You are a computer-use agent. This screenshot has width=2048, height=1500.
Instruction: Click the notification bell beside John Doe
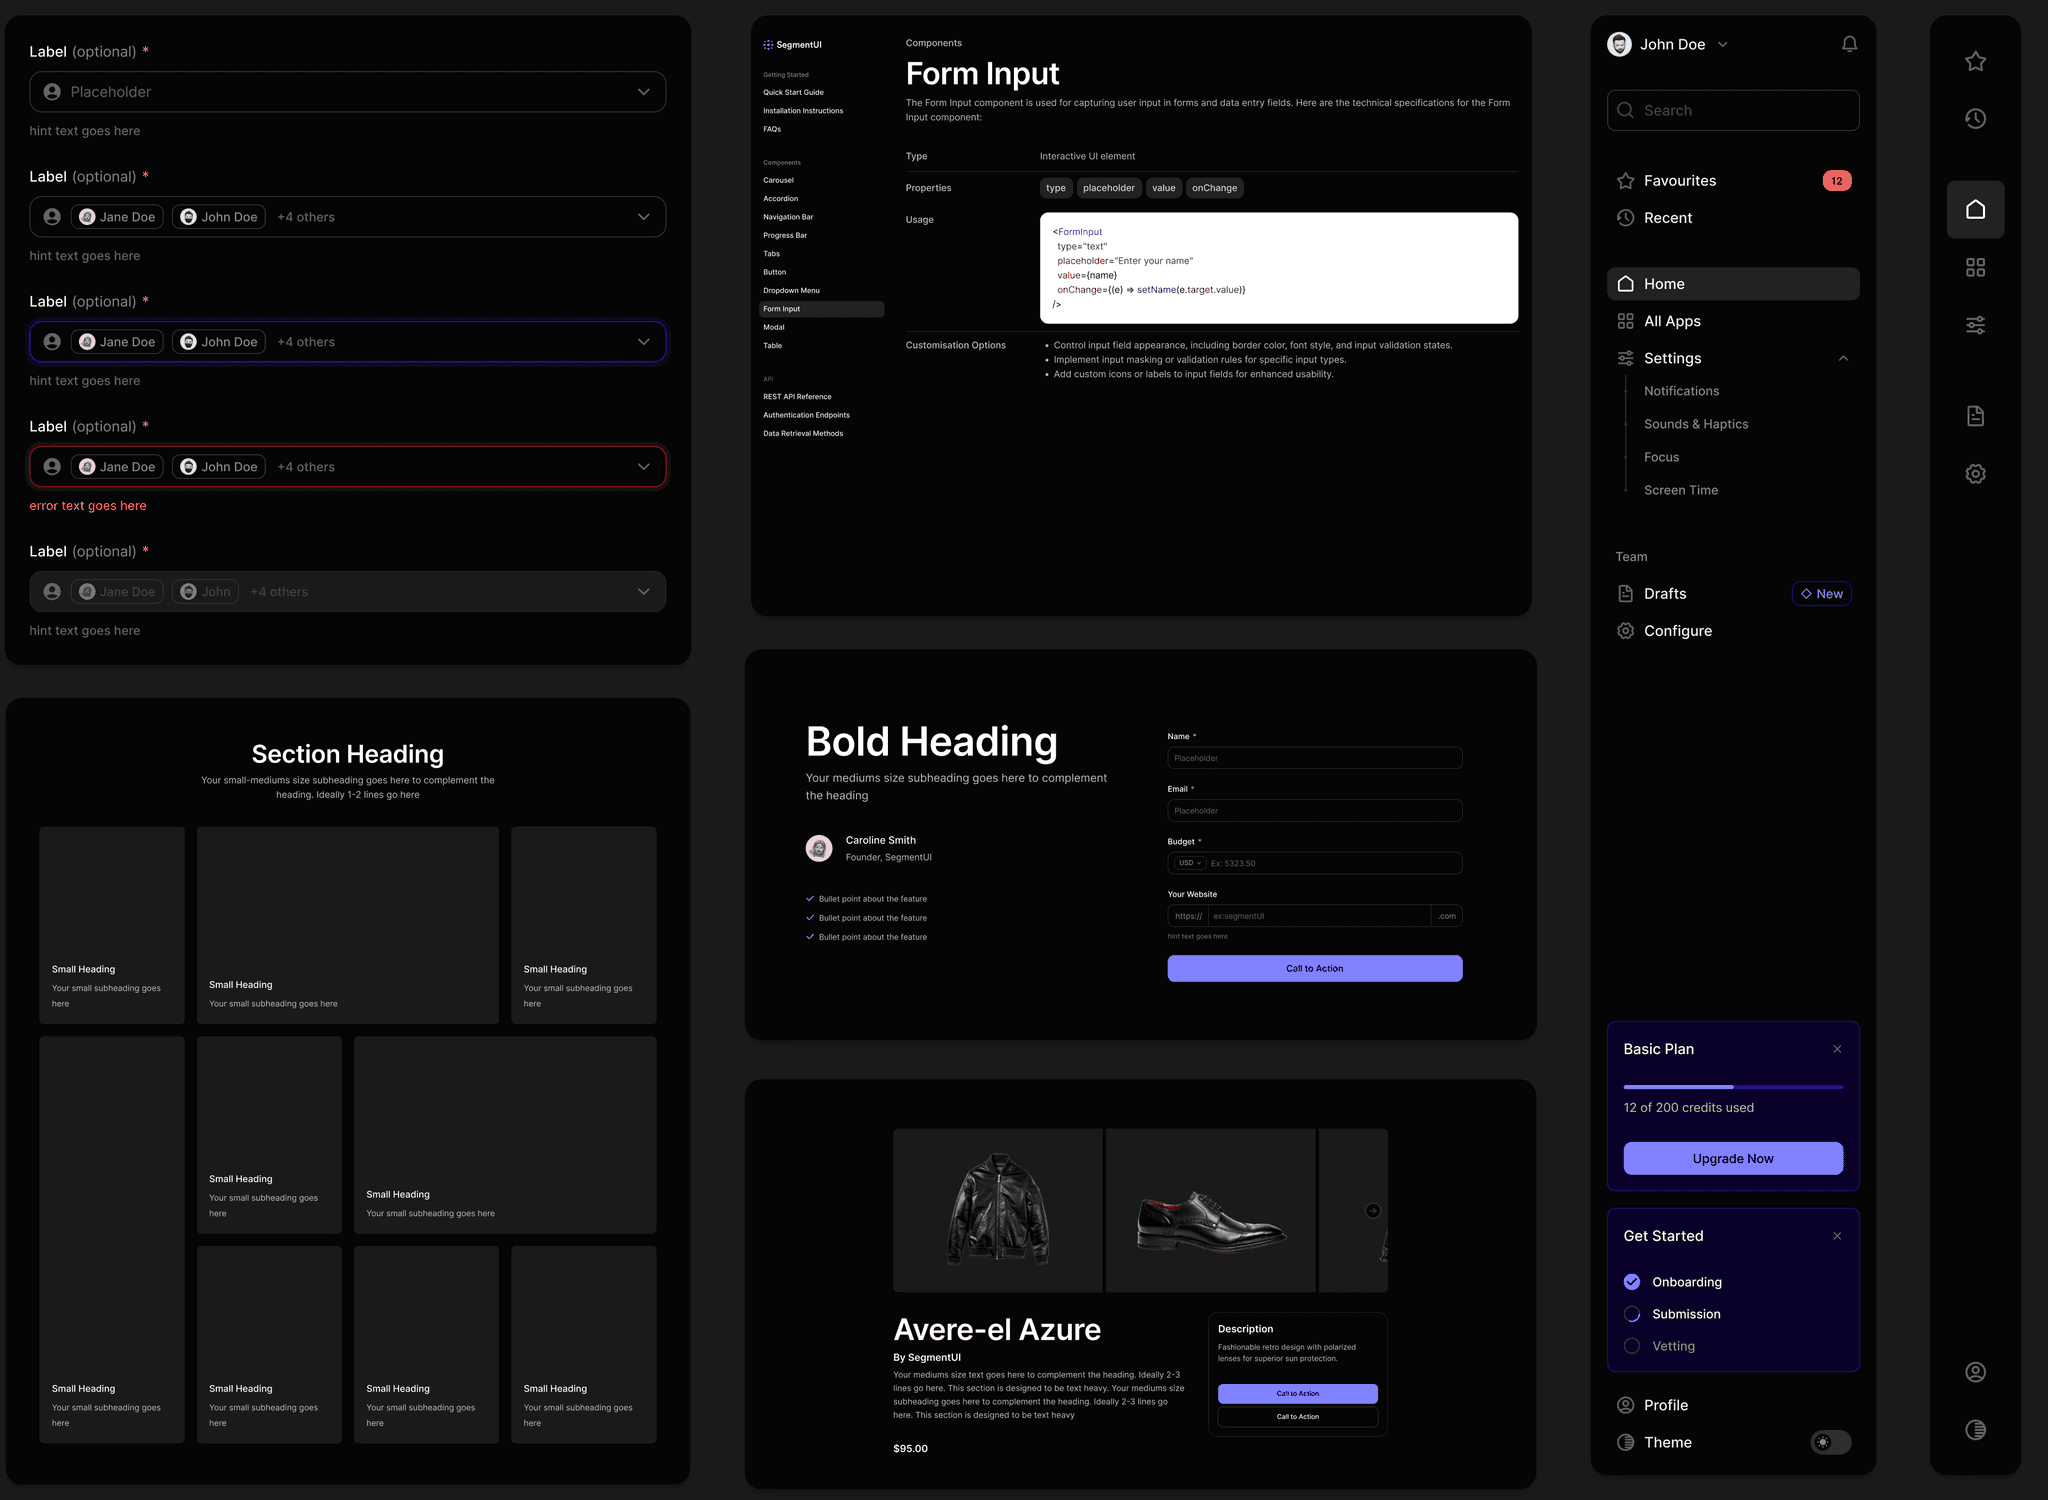click(x=1849, y=43)
